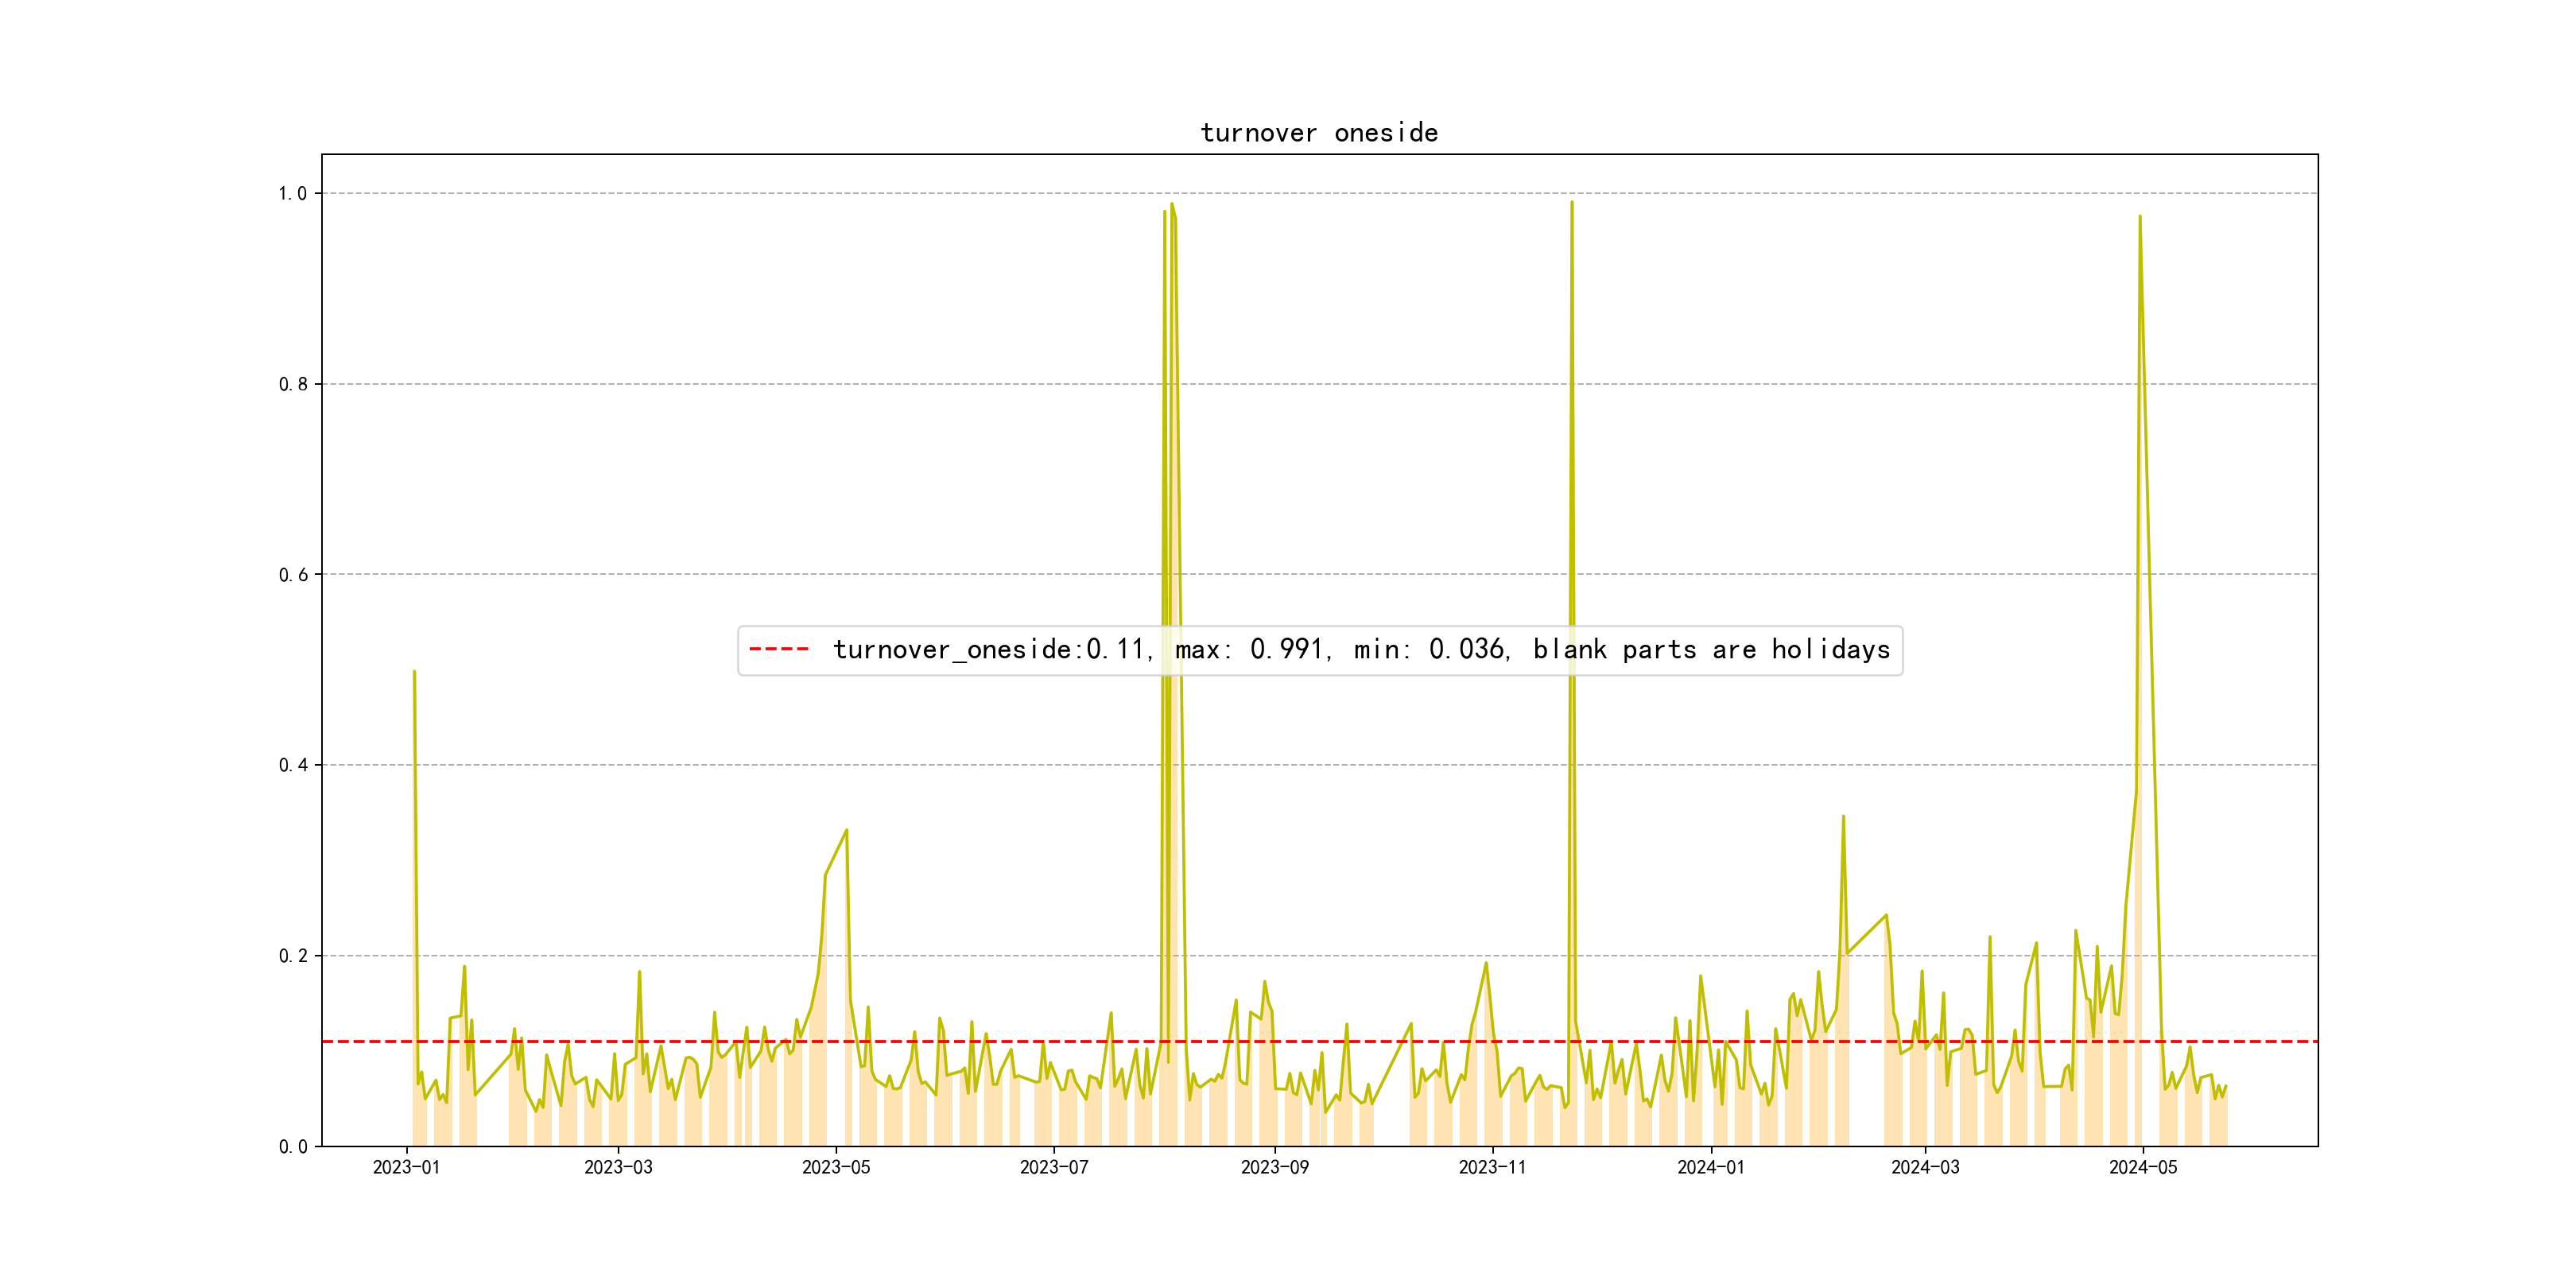Click the 0.8 y-axis tick label
The height and width of the screenshot is (1288, 2576).
(x=293, y=384)
